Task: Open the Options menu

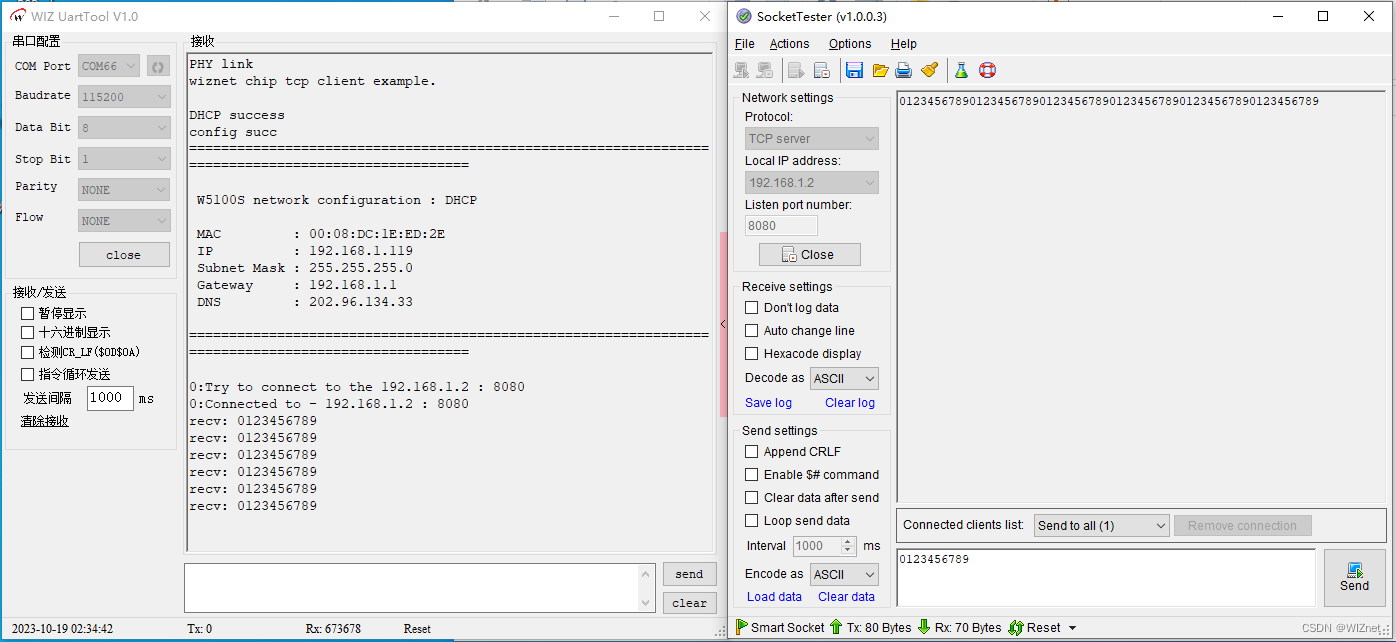Action: (850, 44)
